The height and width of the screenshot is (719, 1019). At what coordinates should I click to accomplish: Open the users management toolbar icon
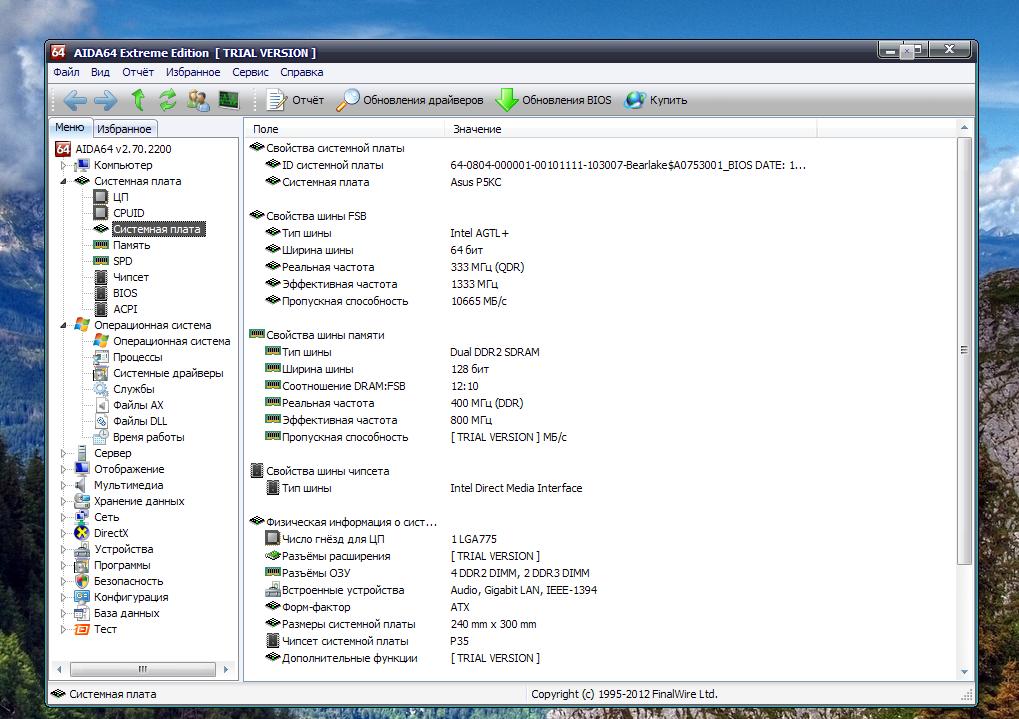198,100
